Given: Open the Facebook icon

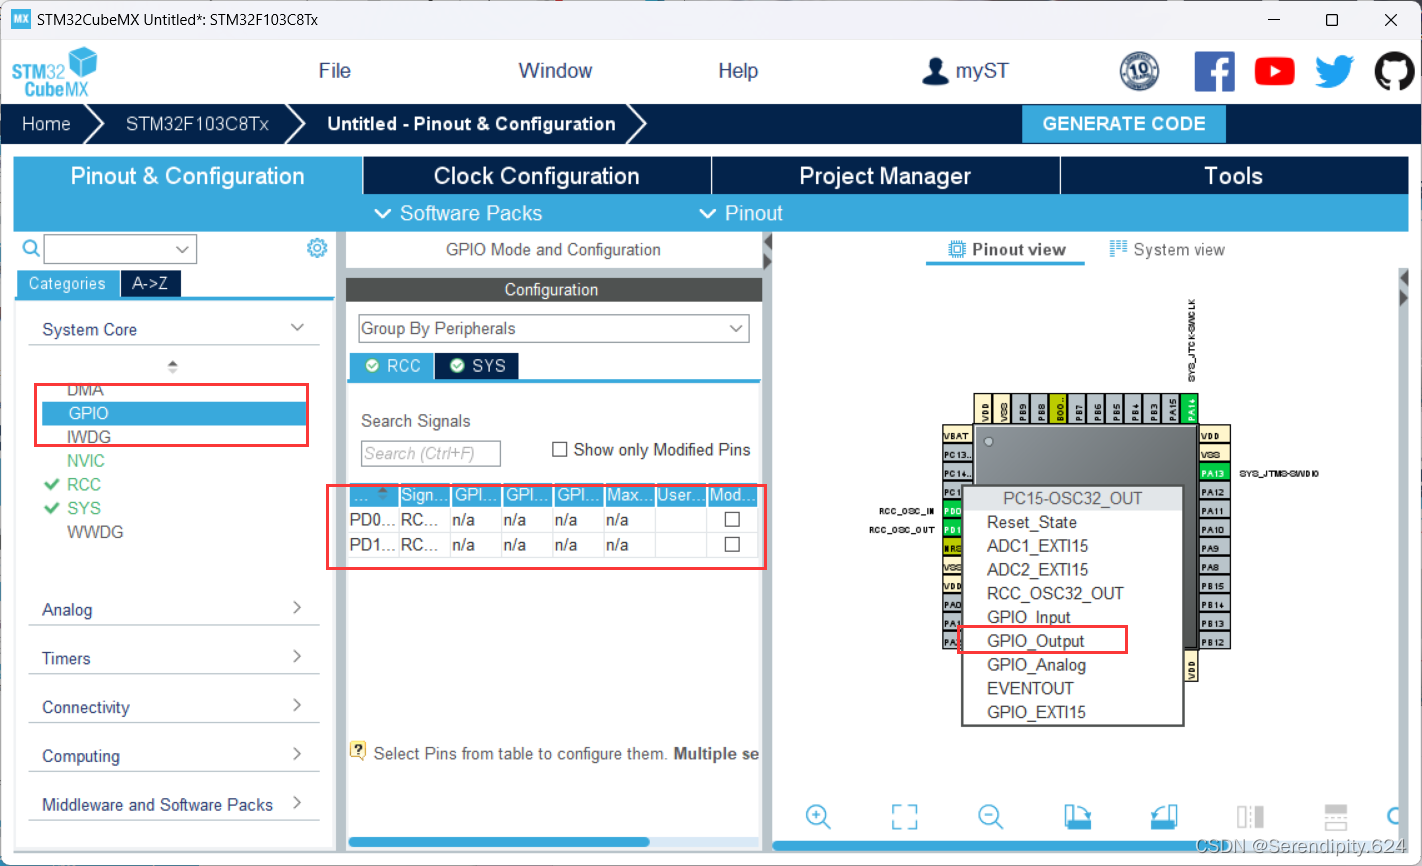Looking at the screenshot, I should [1214, 71].
